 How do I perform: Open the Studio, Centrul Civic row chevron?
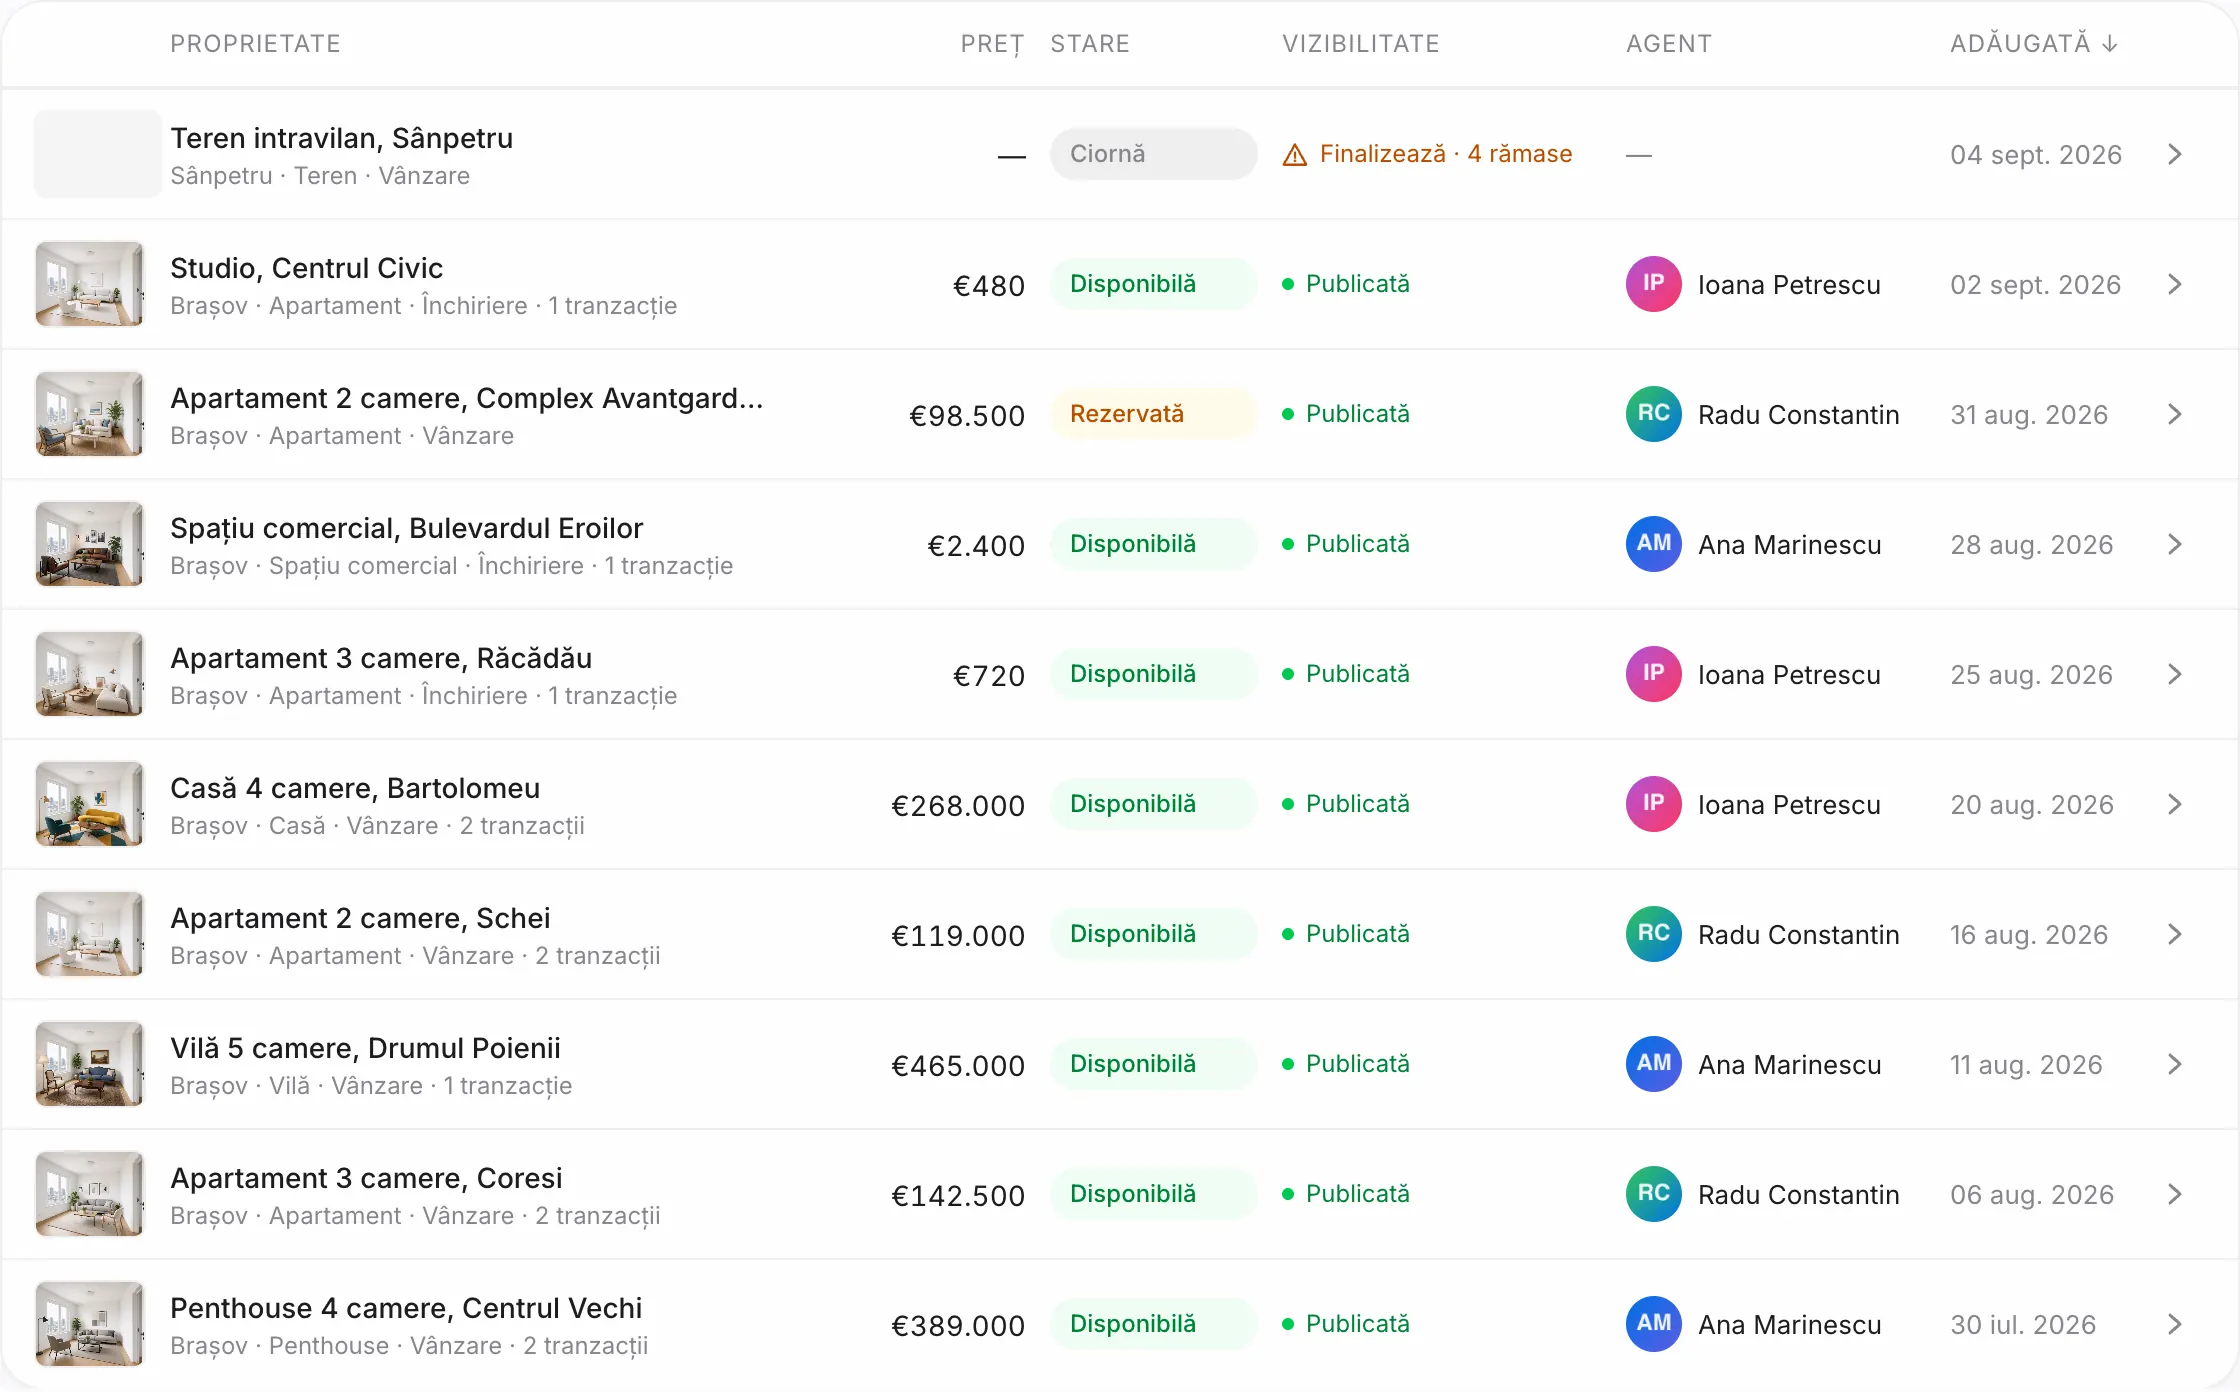[2175, 284]
